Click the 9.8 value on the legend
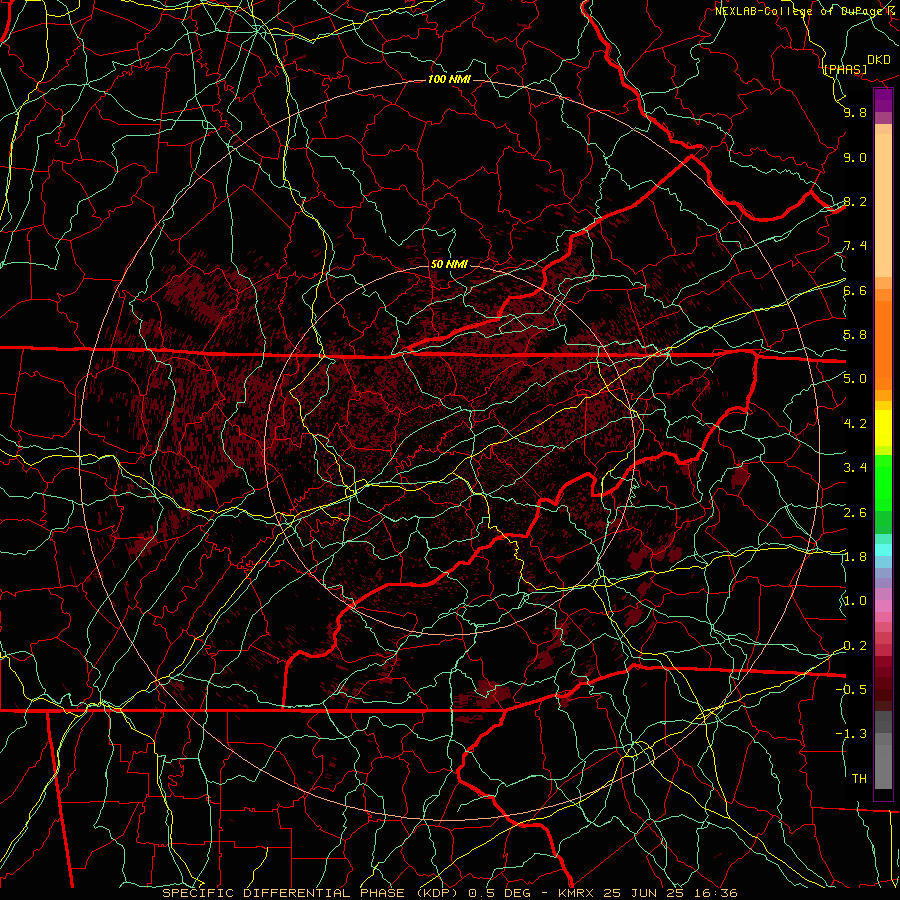 pyautogui.click(x=855, y=112)
